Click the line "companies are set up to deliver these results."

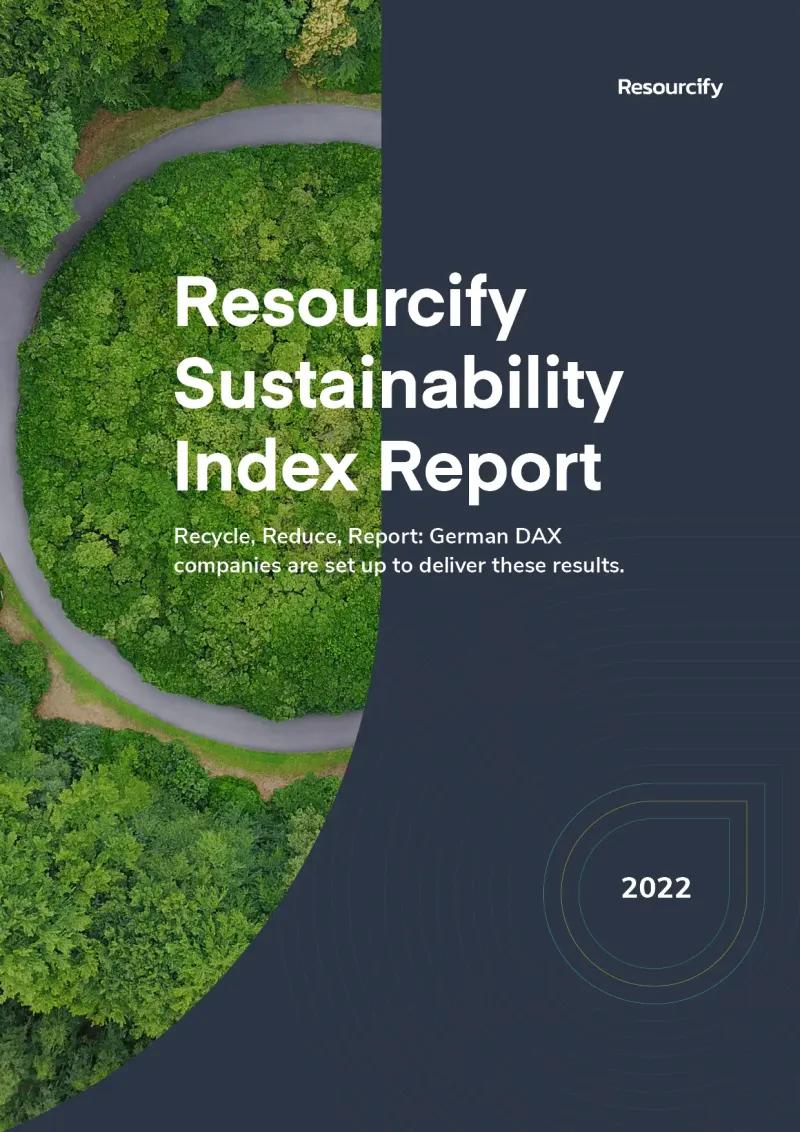[x=399, y=565]
